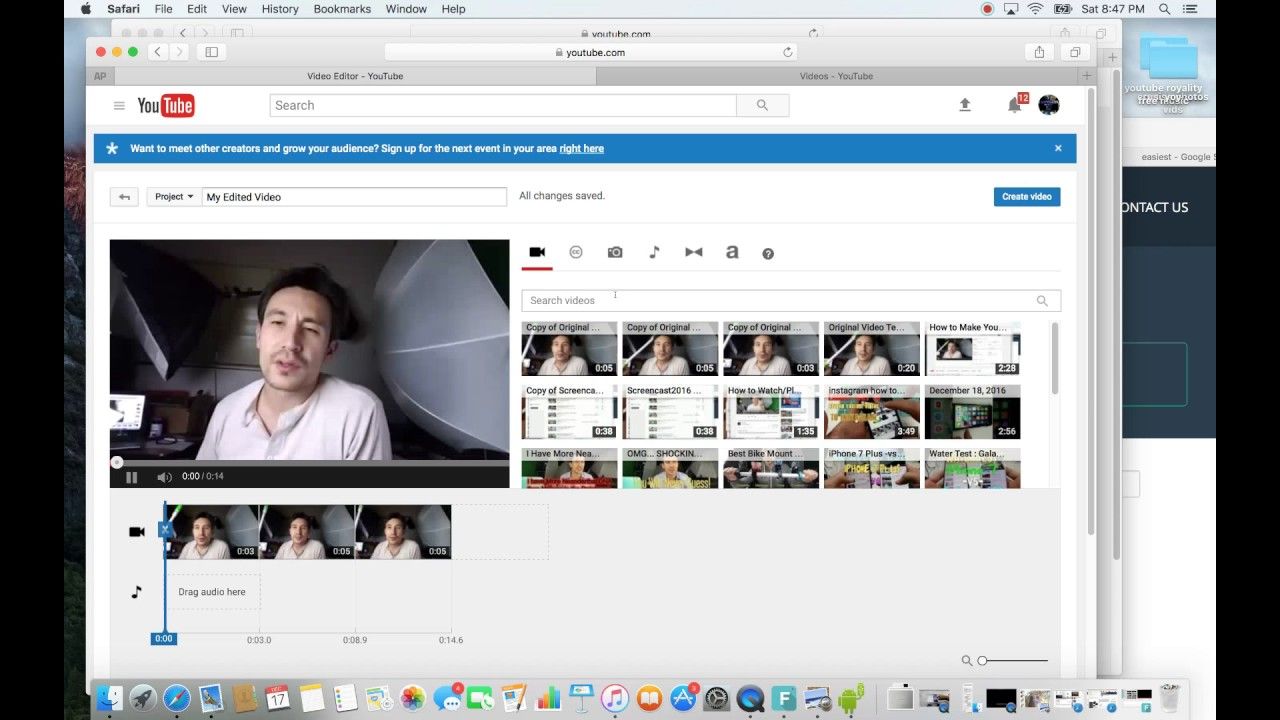Pause the video preview

pyautogui.click(x=131, y=477)
